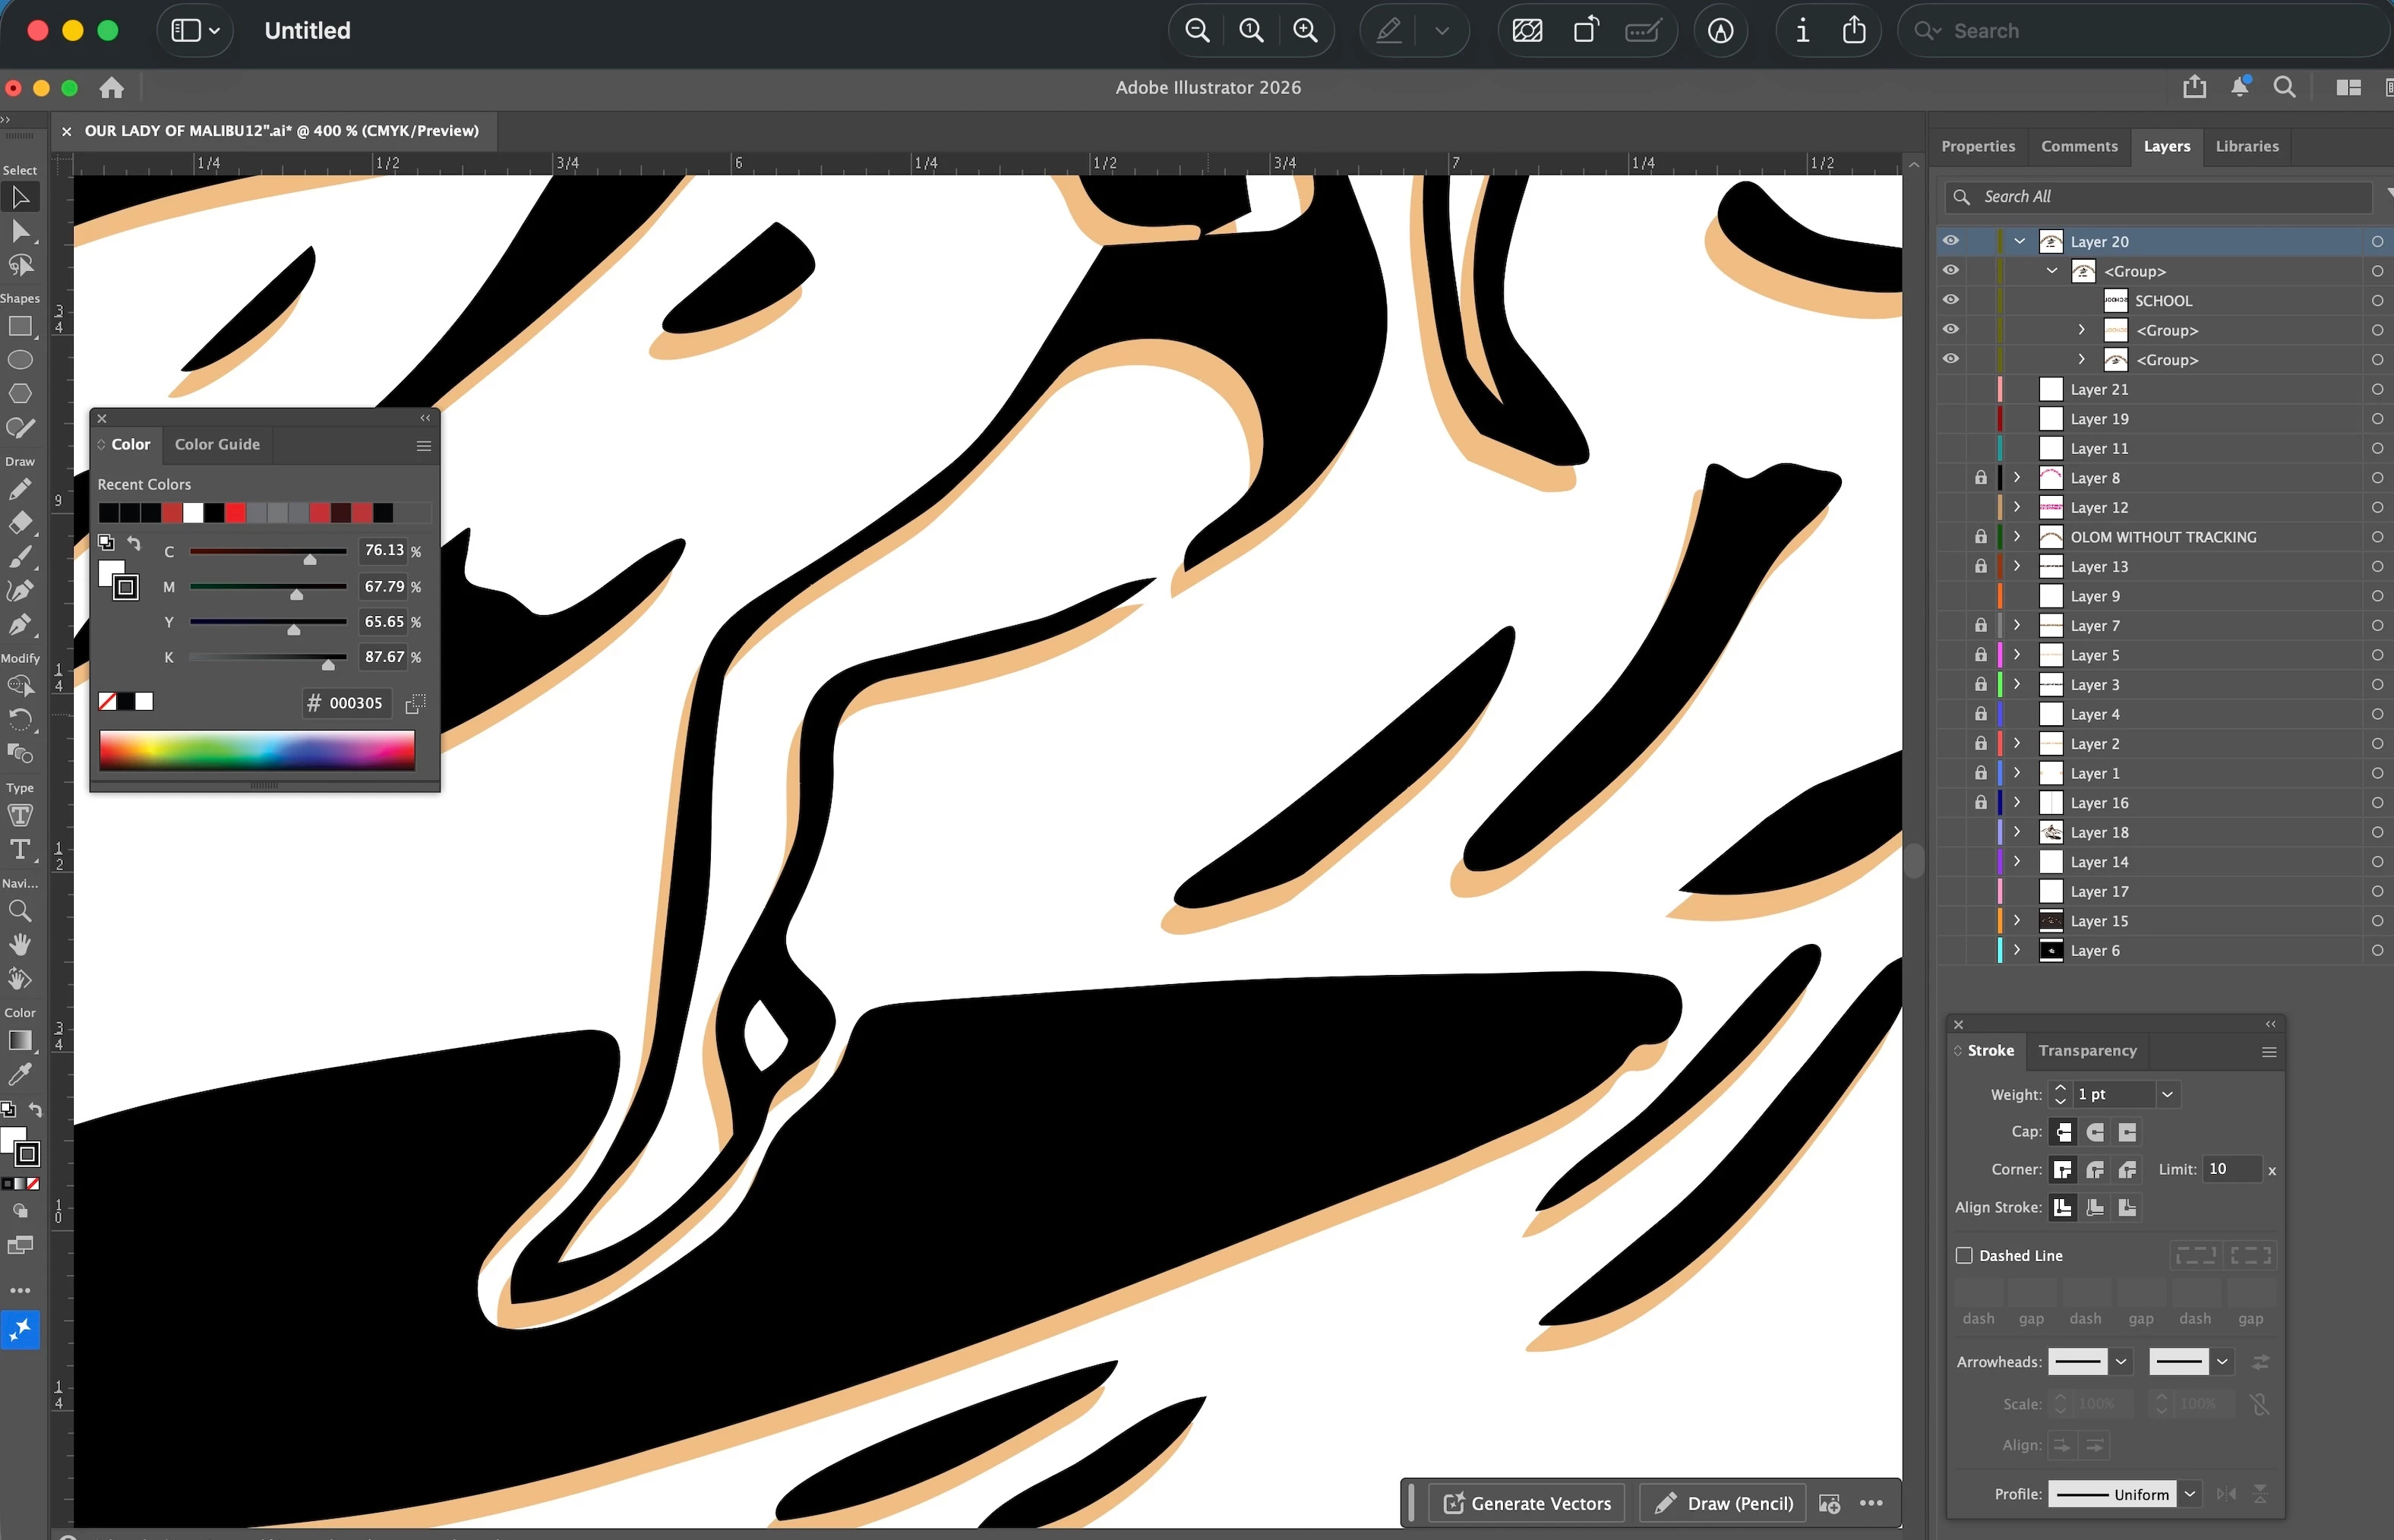Switch to the Properties tab
This screenshot has width=2394, height=1540.
[1977, 146]
